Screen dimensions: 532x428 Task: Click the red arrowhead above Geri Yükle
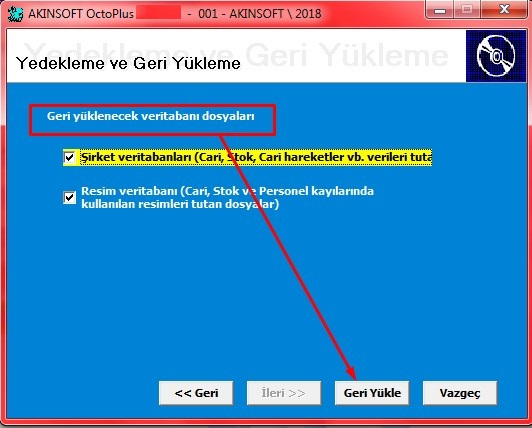(352, 373)
